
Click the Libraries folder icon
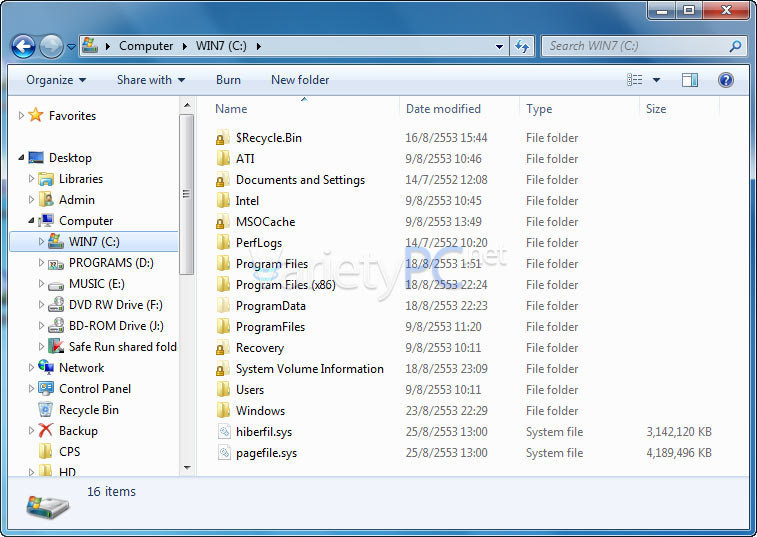[x=46, y=179]
